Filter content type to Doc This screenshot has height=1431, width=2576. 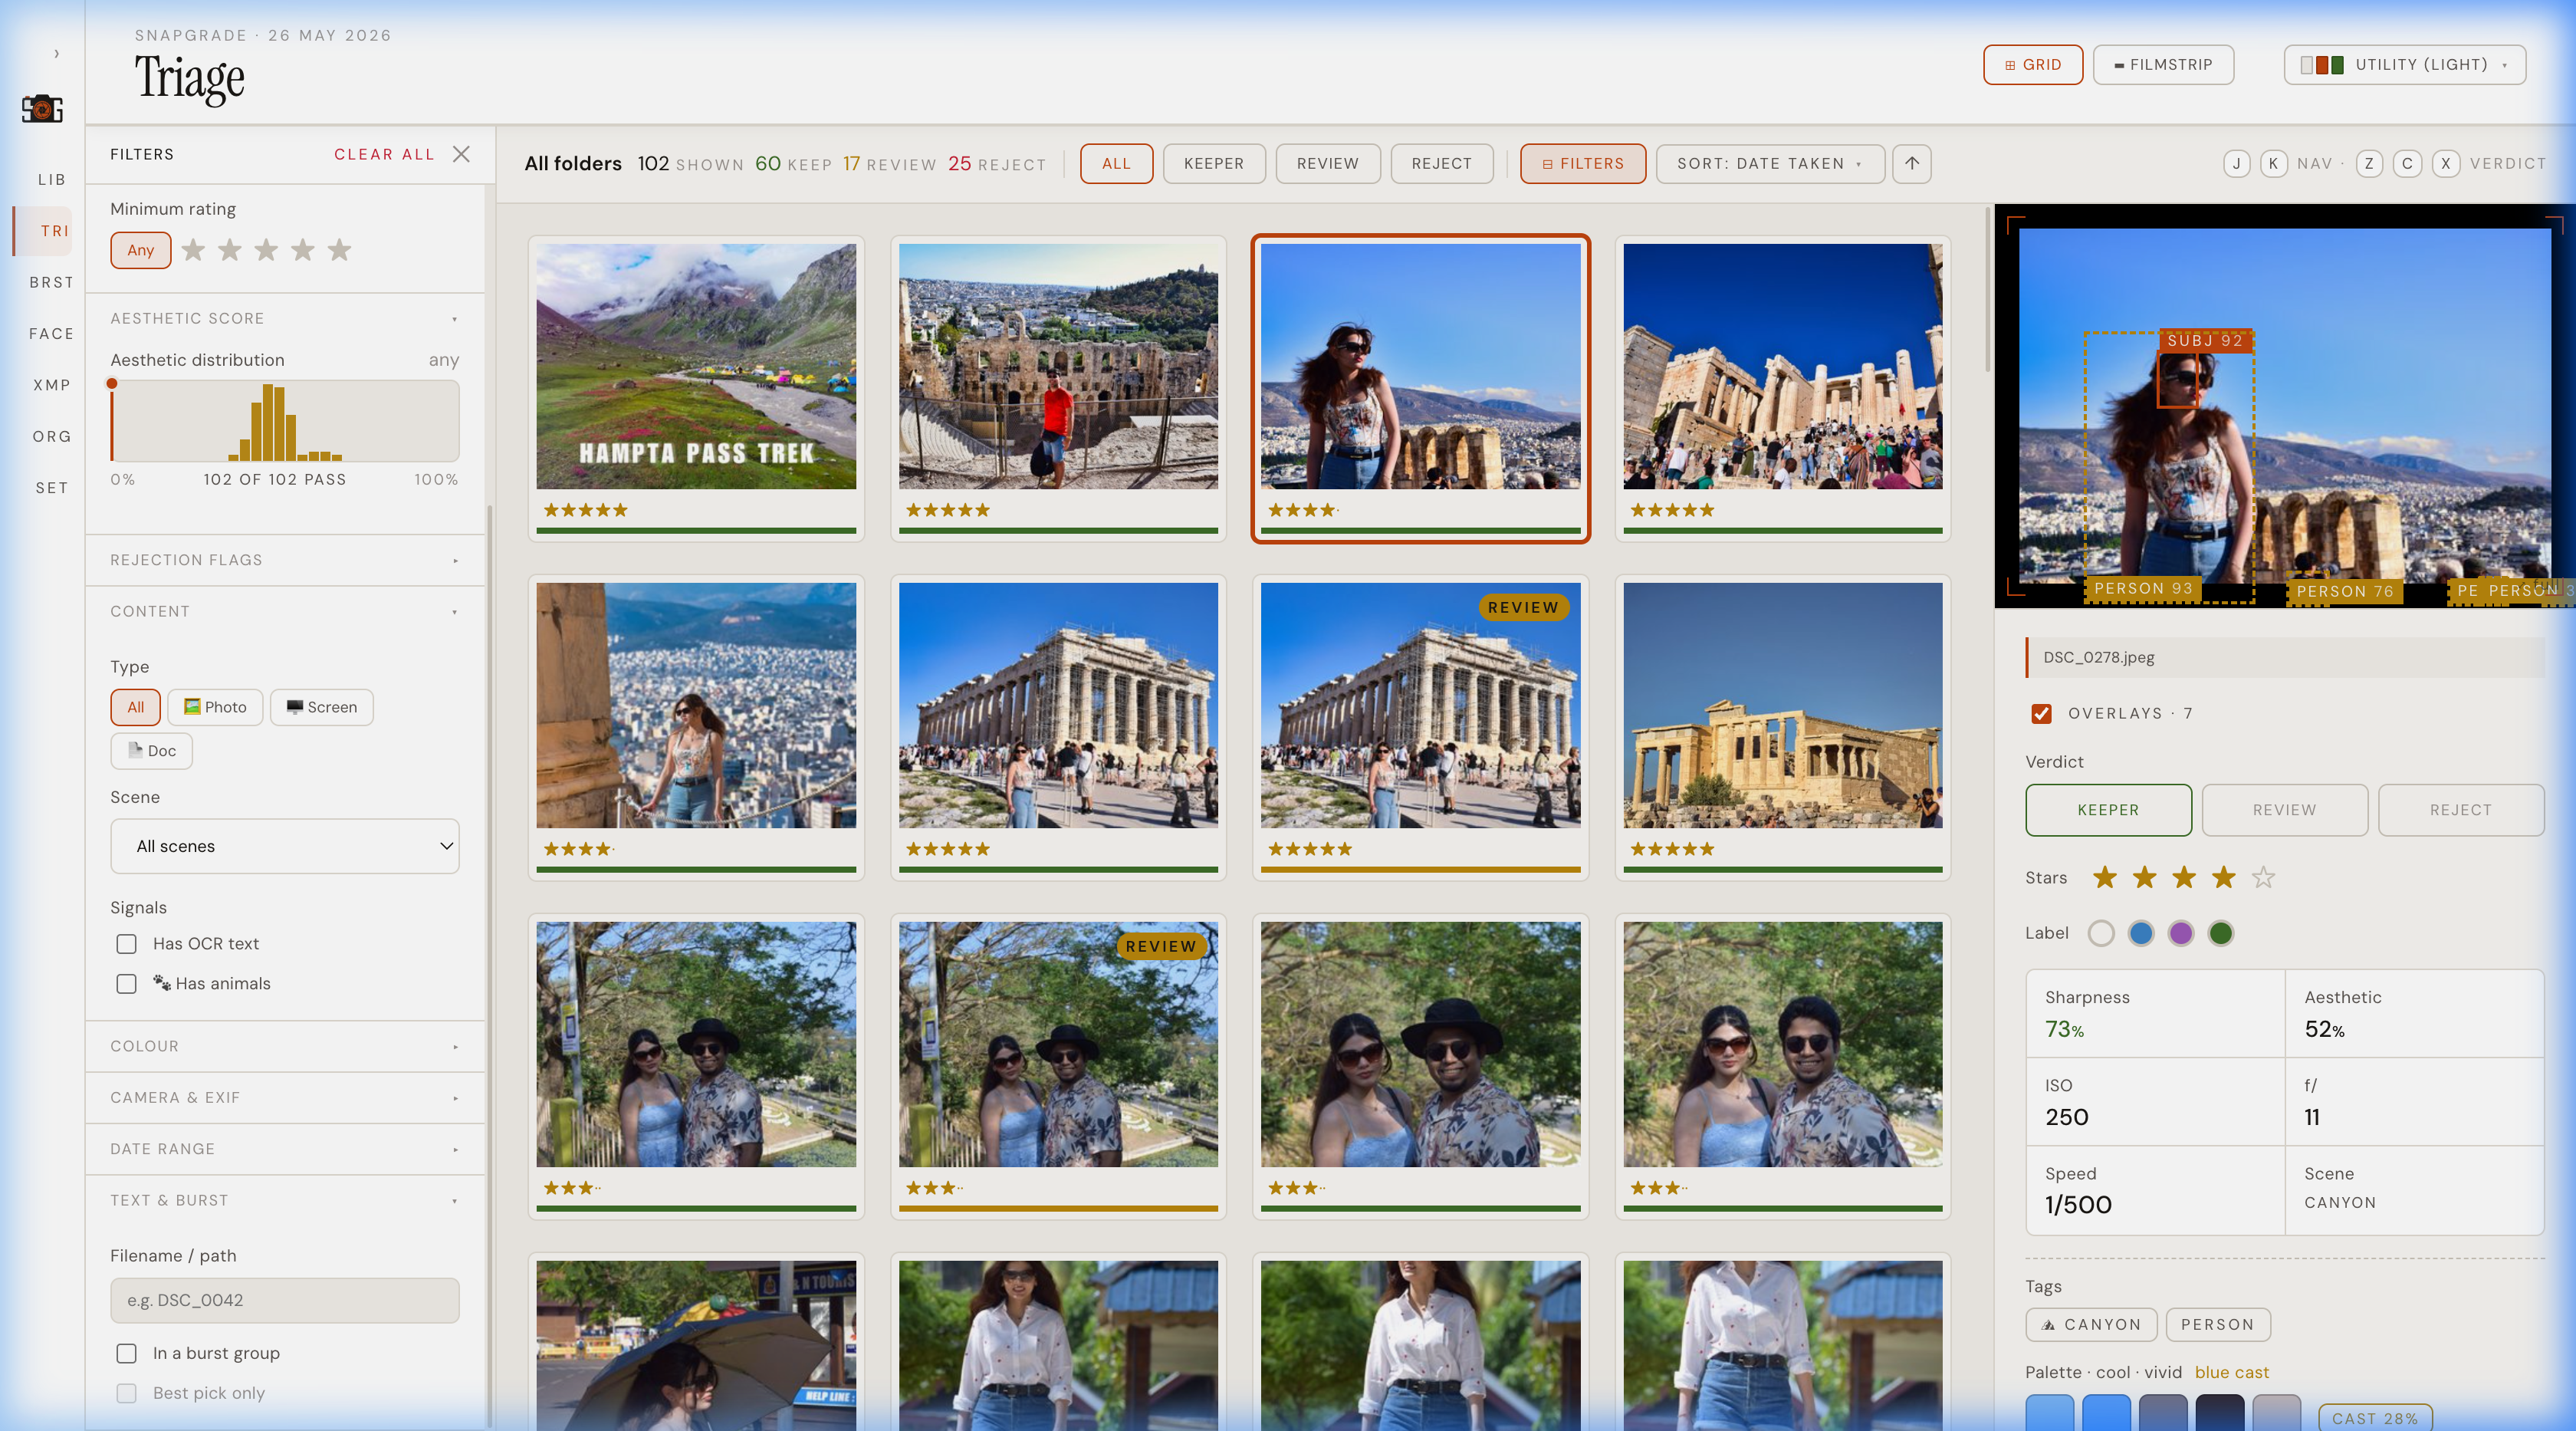[151, 751]
